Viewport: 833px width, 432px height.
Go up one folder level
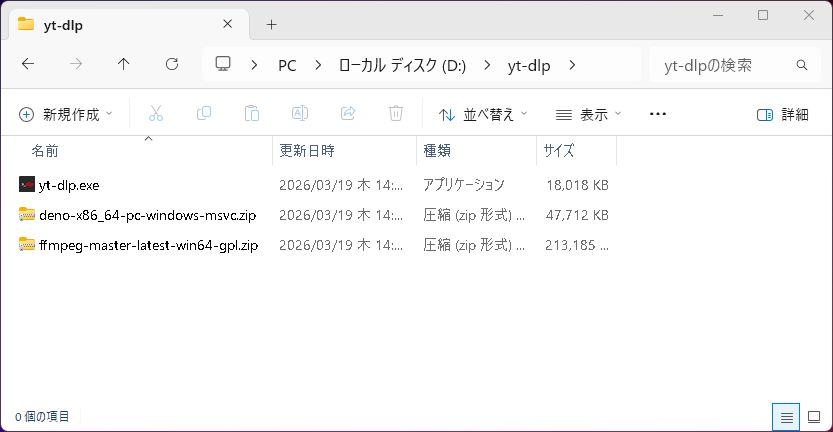123,64
